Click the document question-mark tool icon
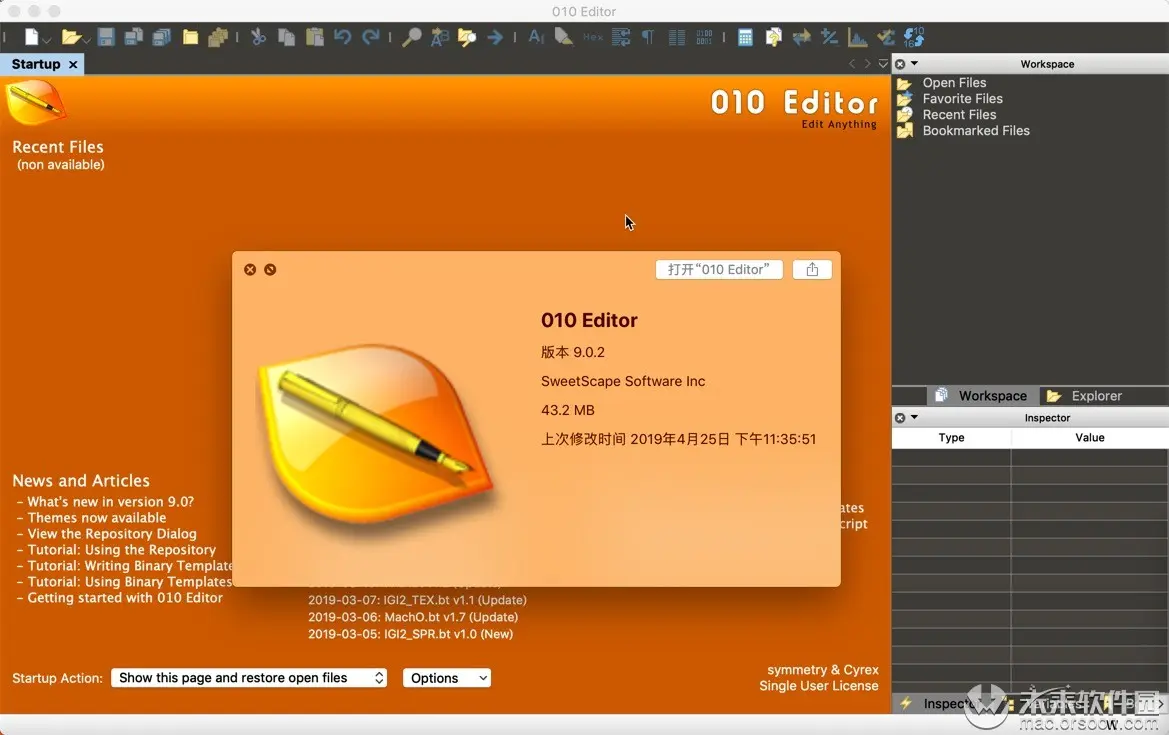The height and width of the screenshot is (735, 1169). (x=773, y=37)
